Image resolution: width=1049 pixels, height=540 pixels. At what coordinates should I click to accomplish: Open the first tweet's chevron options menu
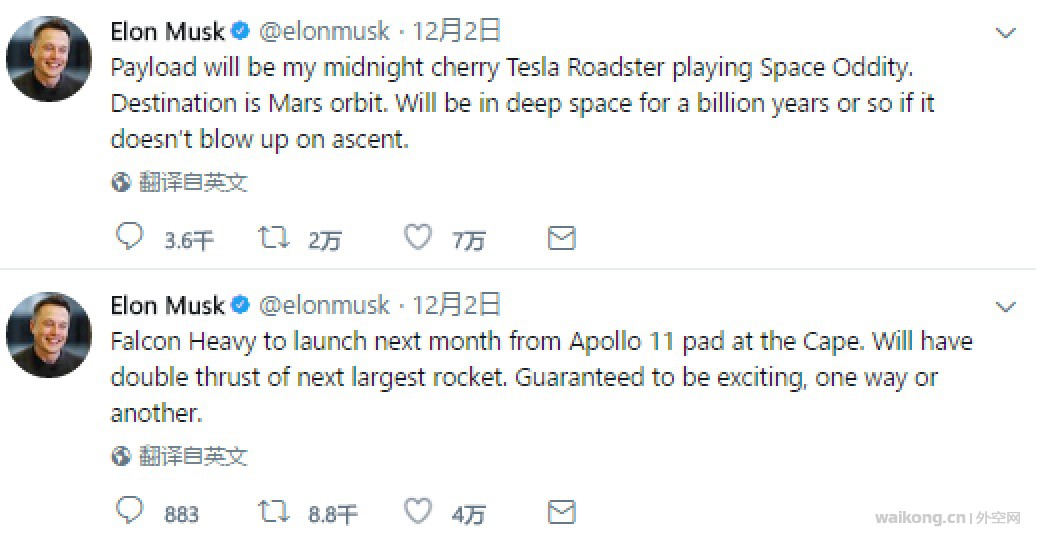[x=1006, y=32]
